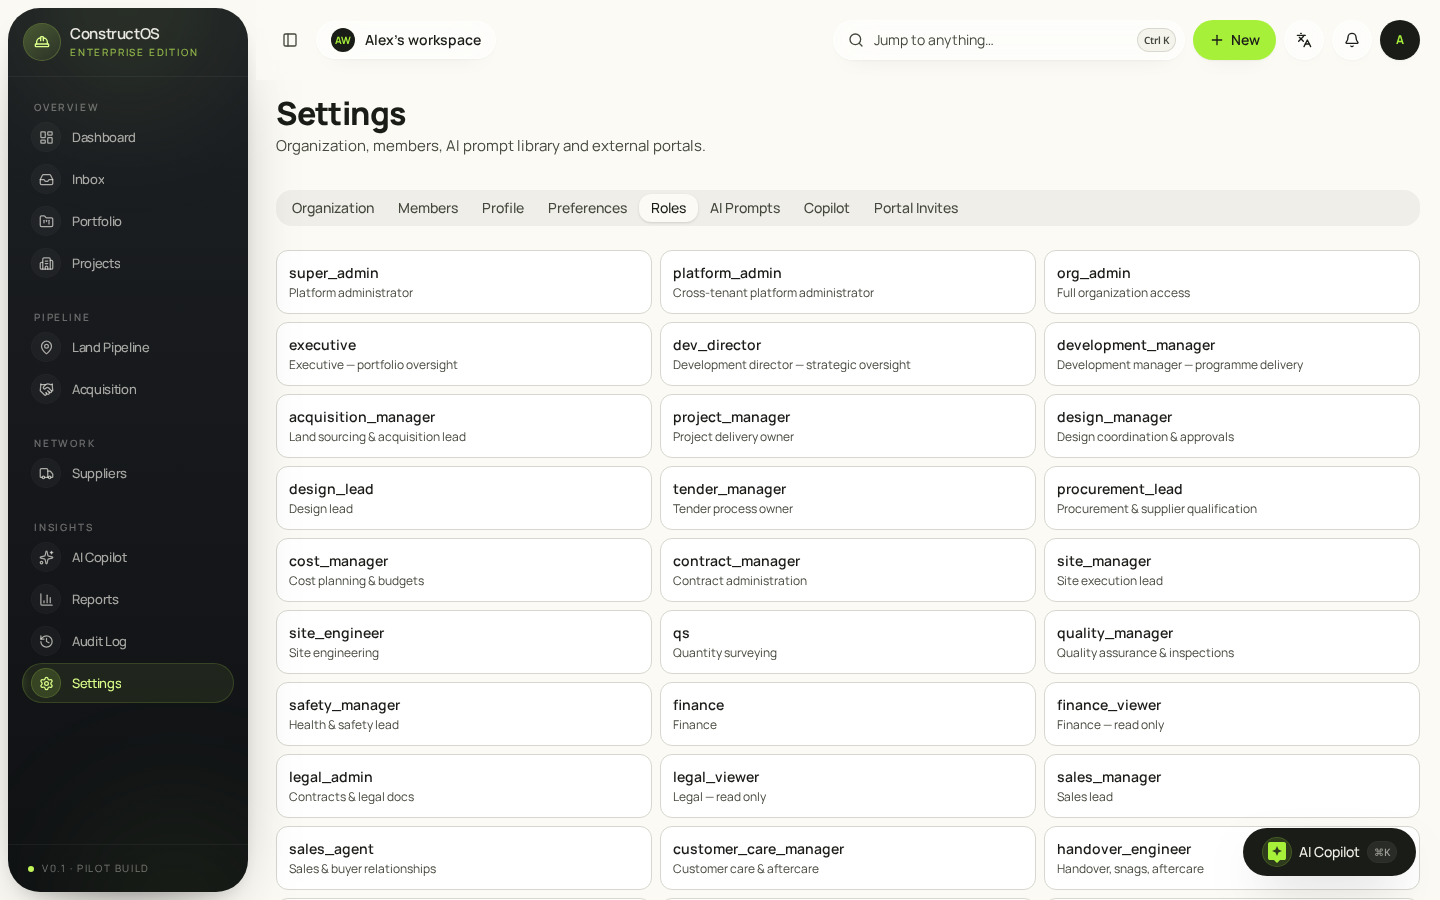The width and height of the screenshot is (1440, 900).
Task: Select the development_manager role card
Action: tap(1232, 354)
